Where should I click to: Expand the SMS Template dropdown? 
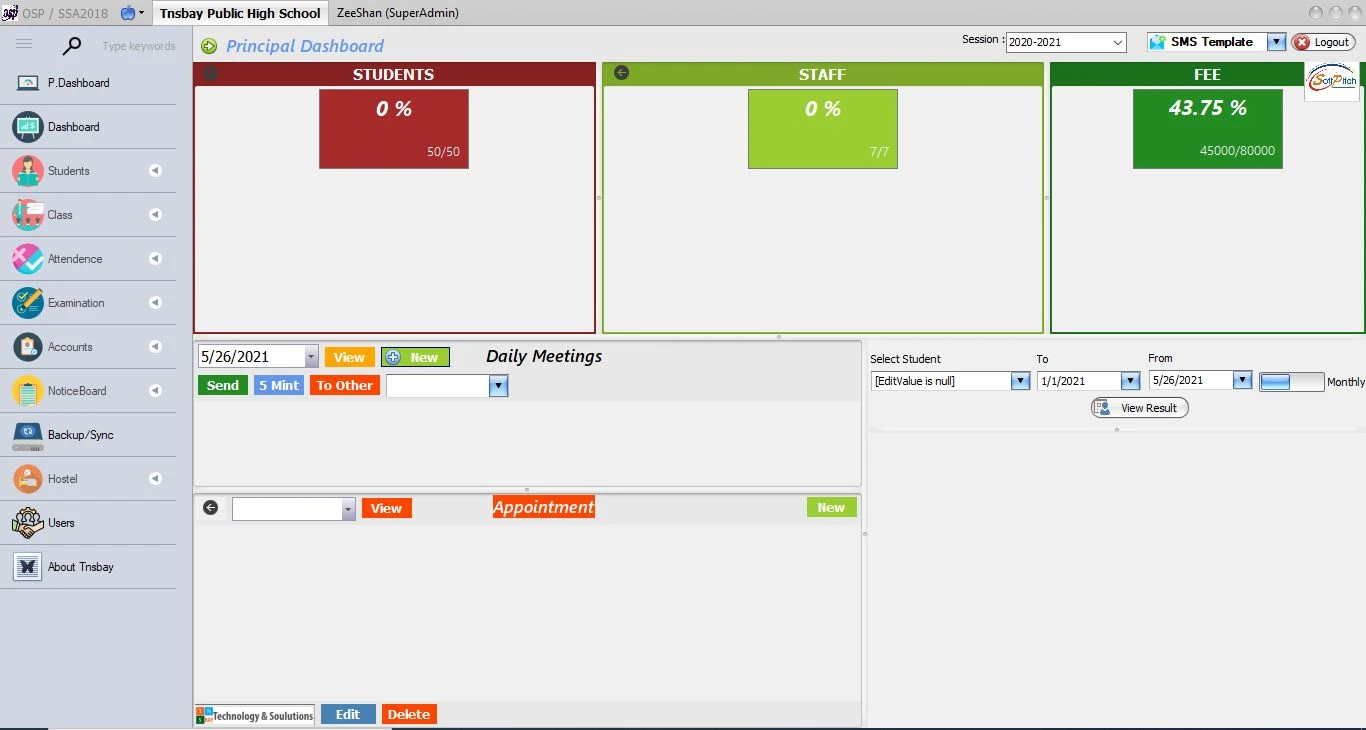click(x=1275, y=42)
